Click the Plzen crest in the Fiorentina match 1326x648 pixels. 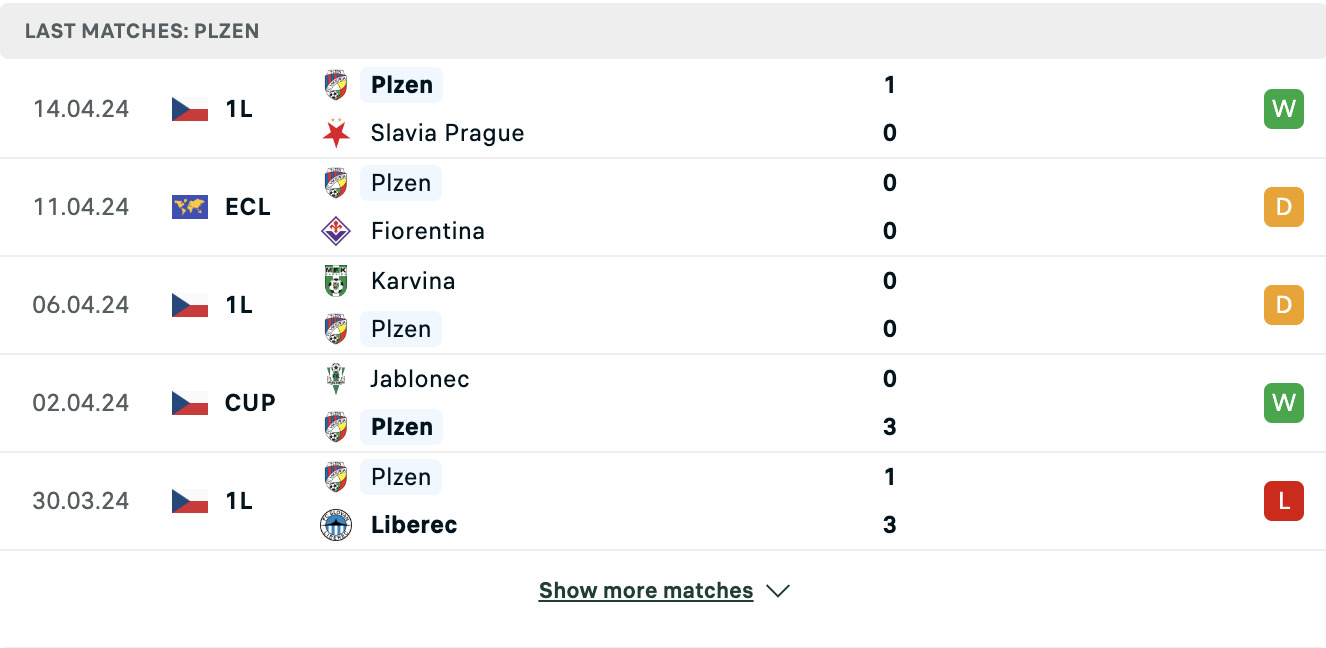[x=336, y=183]
